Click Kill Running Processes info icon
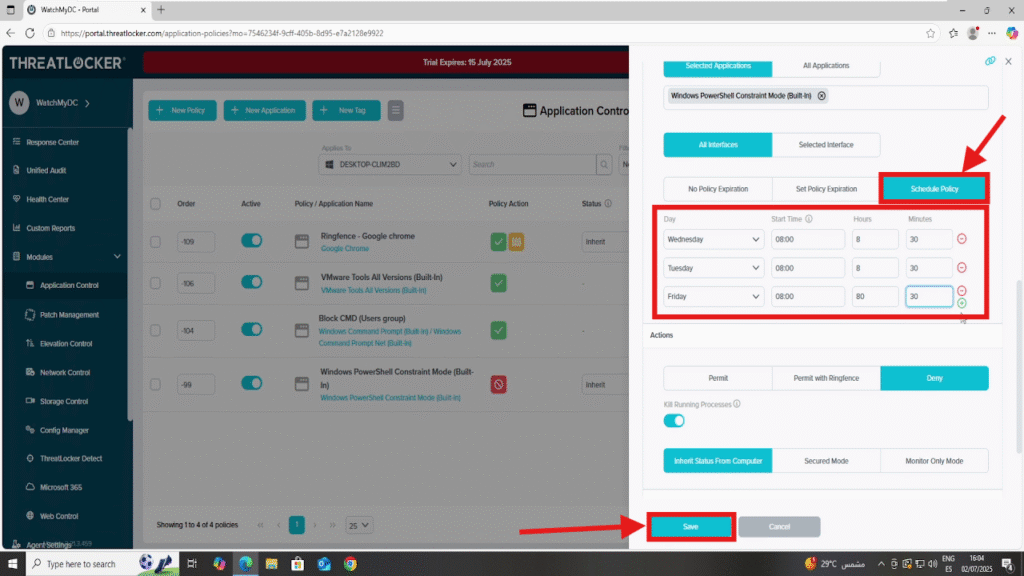This screenshot has height=576, width=1024. pyautogui.click(x=737, y=404)
